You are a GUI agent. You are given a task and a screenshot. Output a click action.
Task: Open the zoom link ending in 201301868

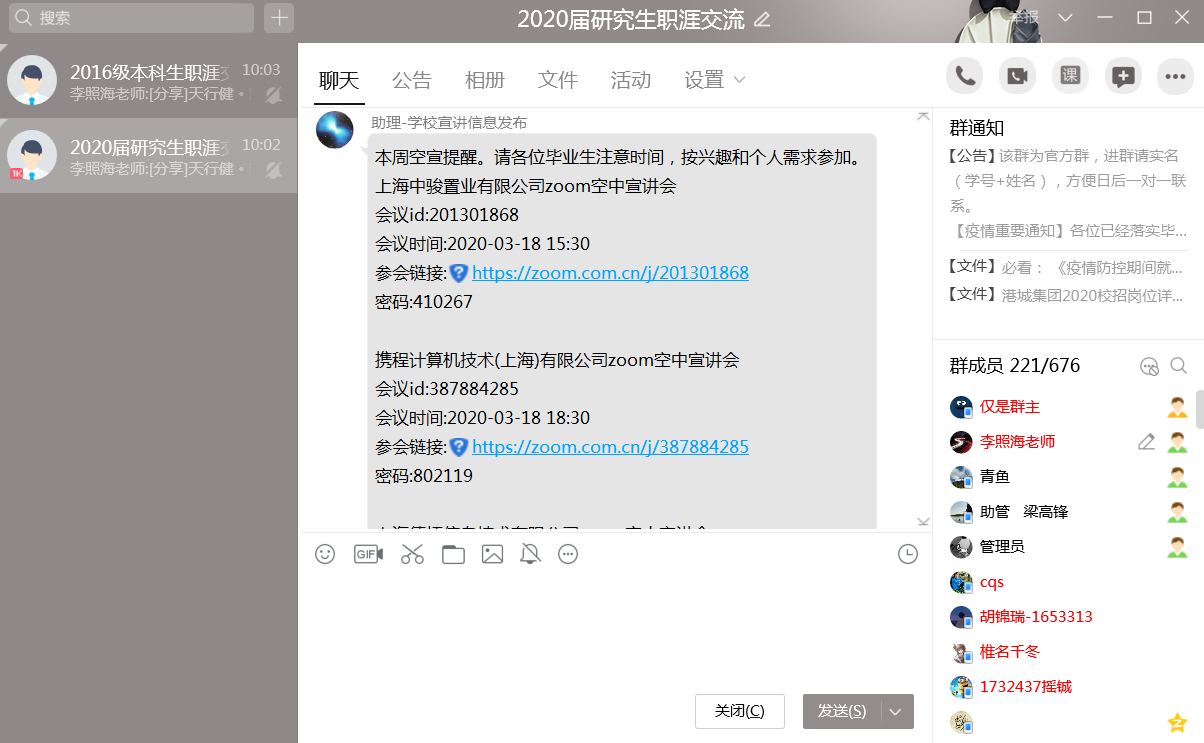point(610,273)
